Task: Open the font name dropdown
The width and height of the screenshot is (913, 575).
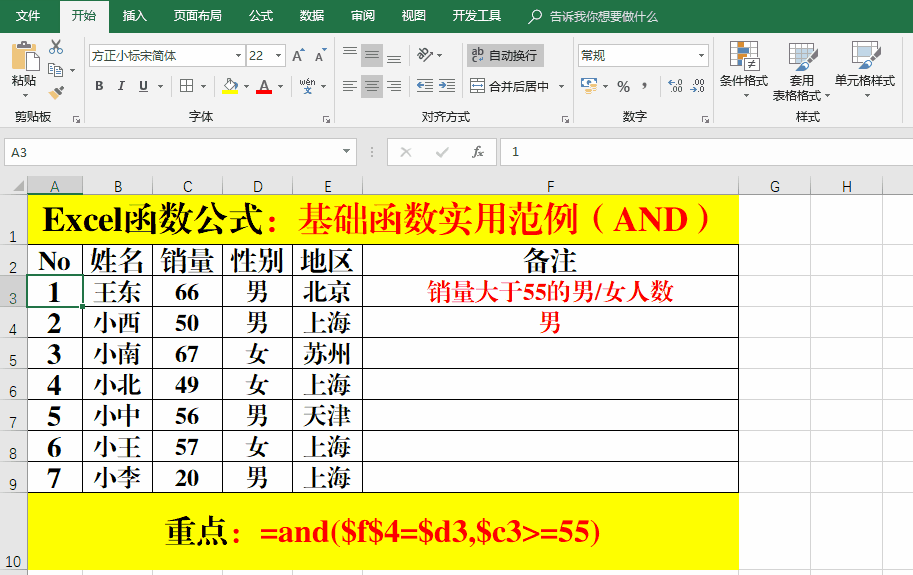Action: pyautogui.click(x=238, y=56)
